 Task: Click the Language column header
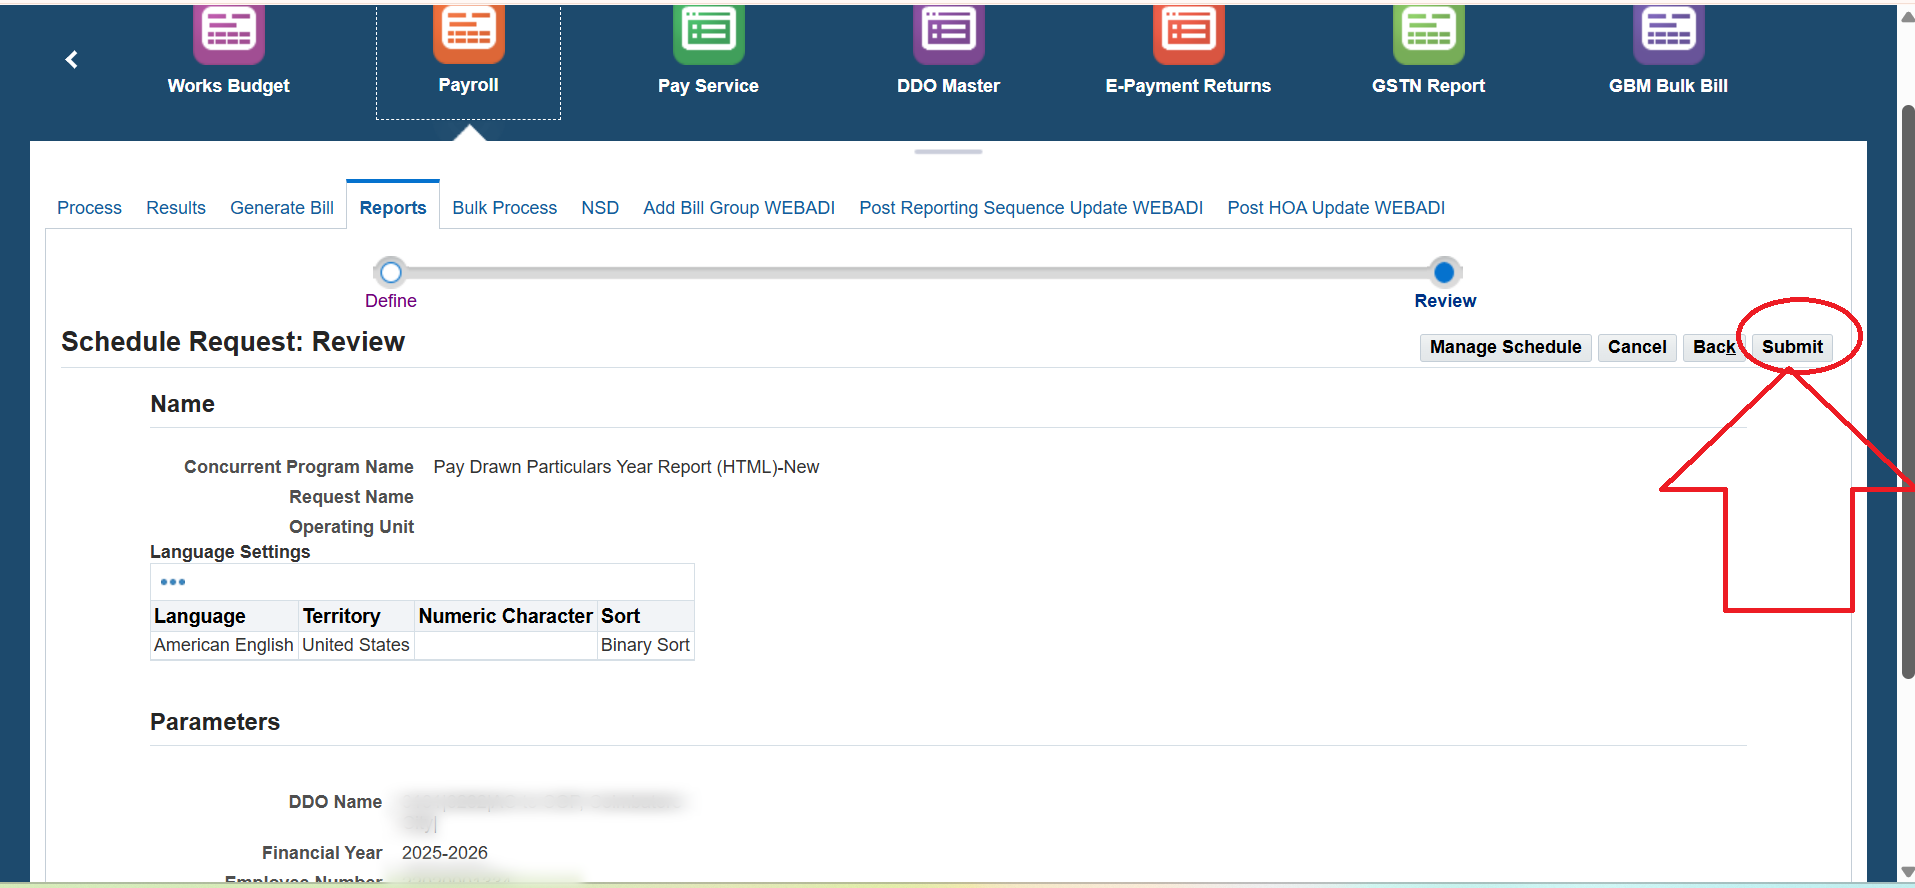[x=225, y=616]
